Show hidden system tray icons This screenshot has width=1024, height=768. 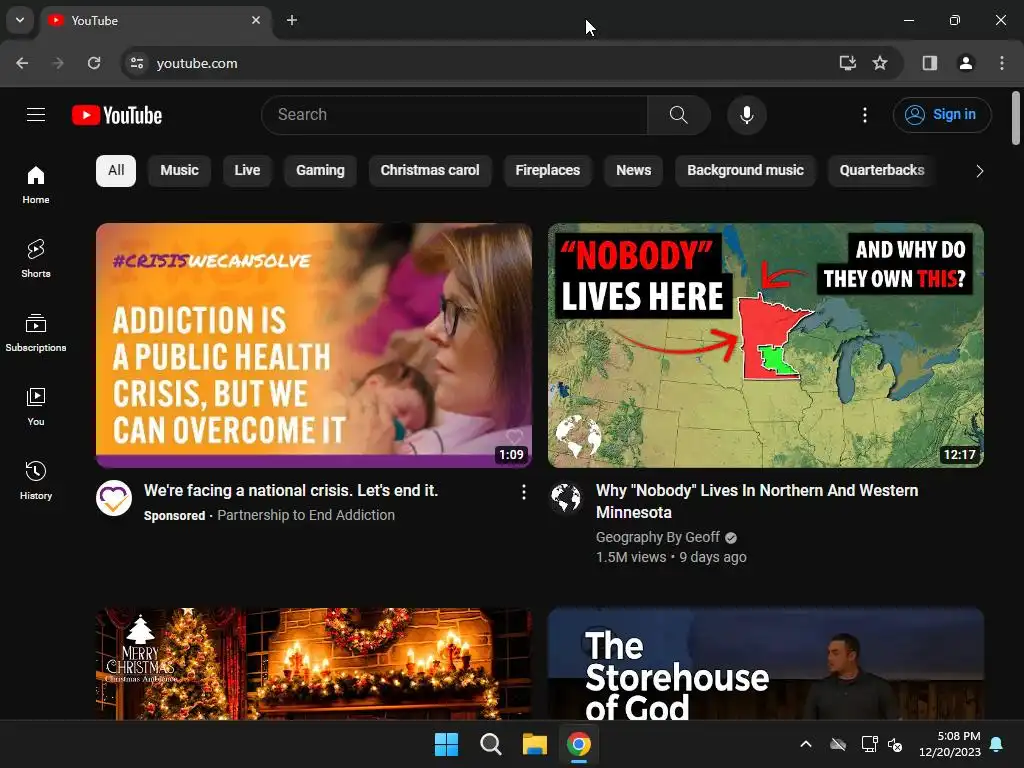coord(806,744)
